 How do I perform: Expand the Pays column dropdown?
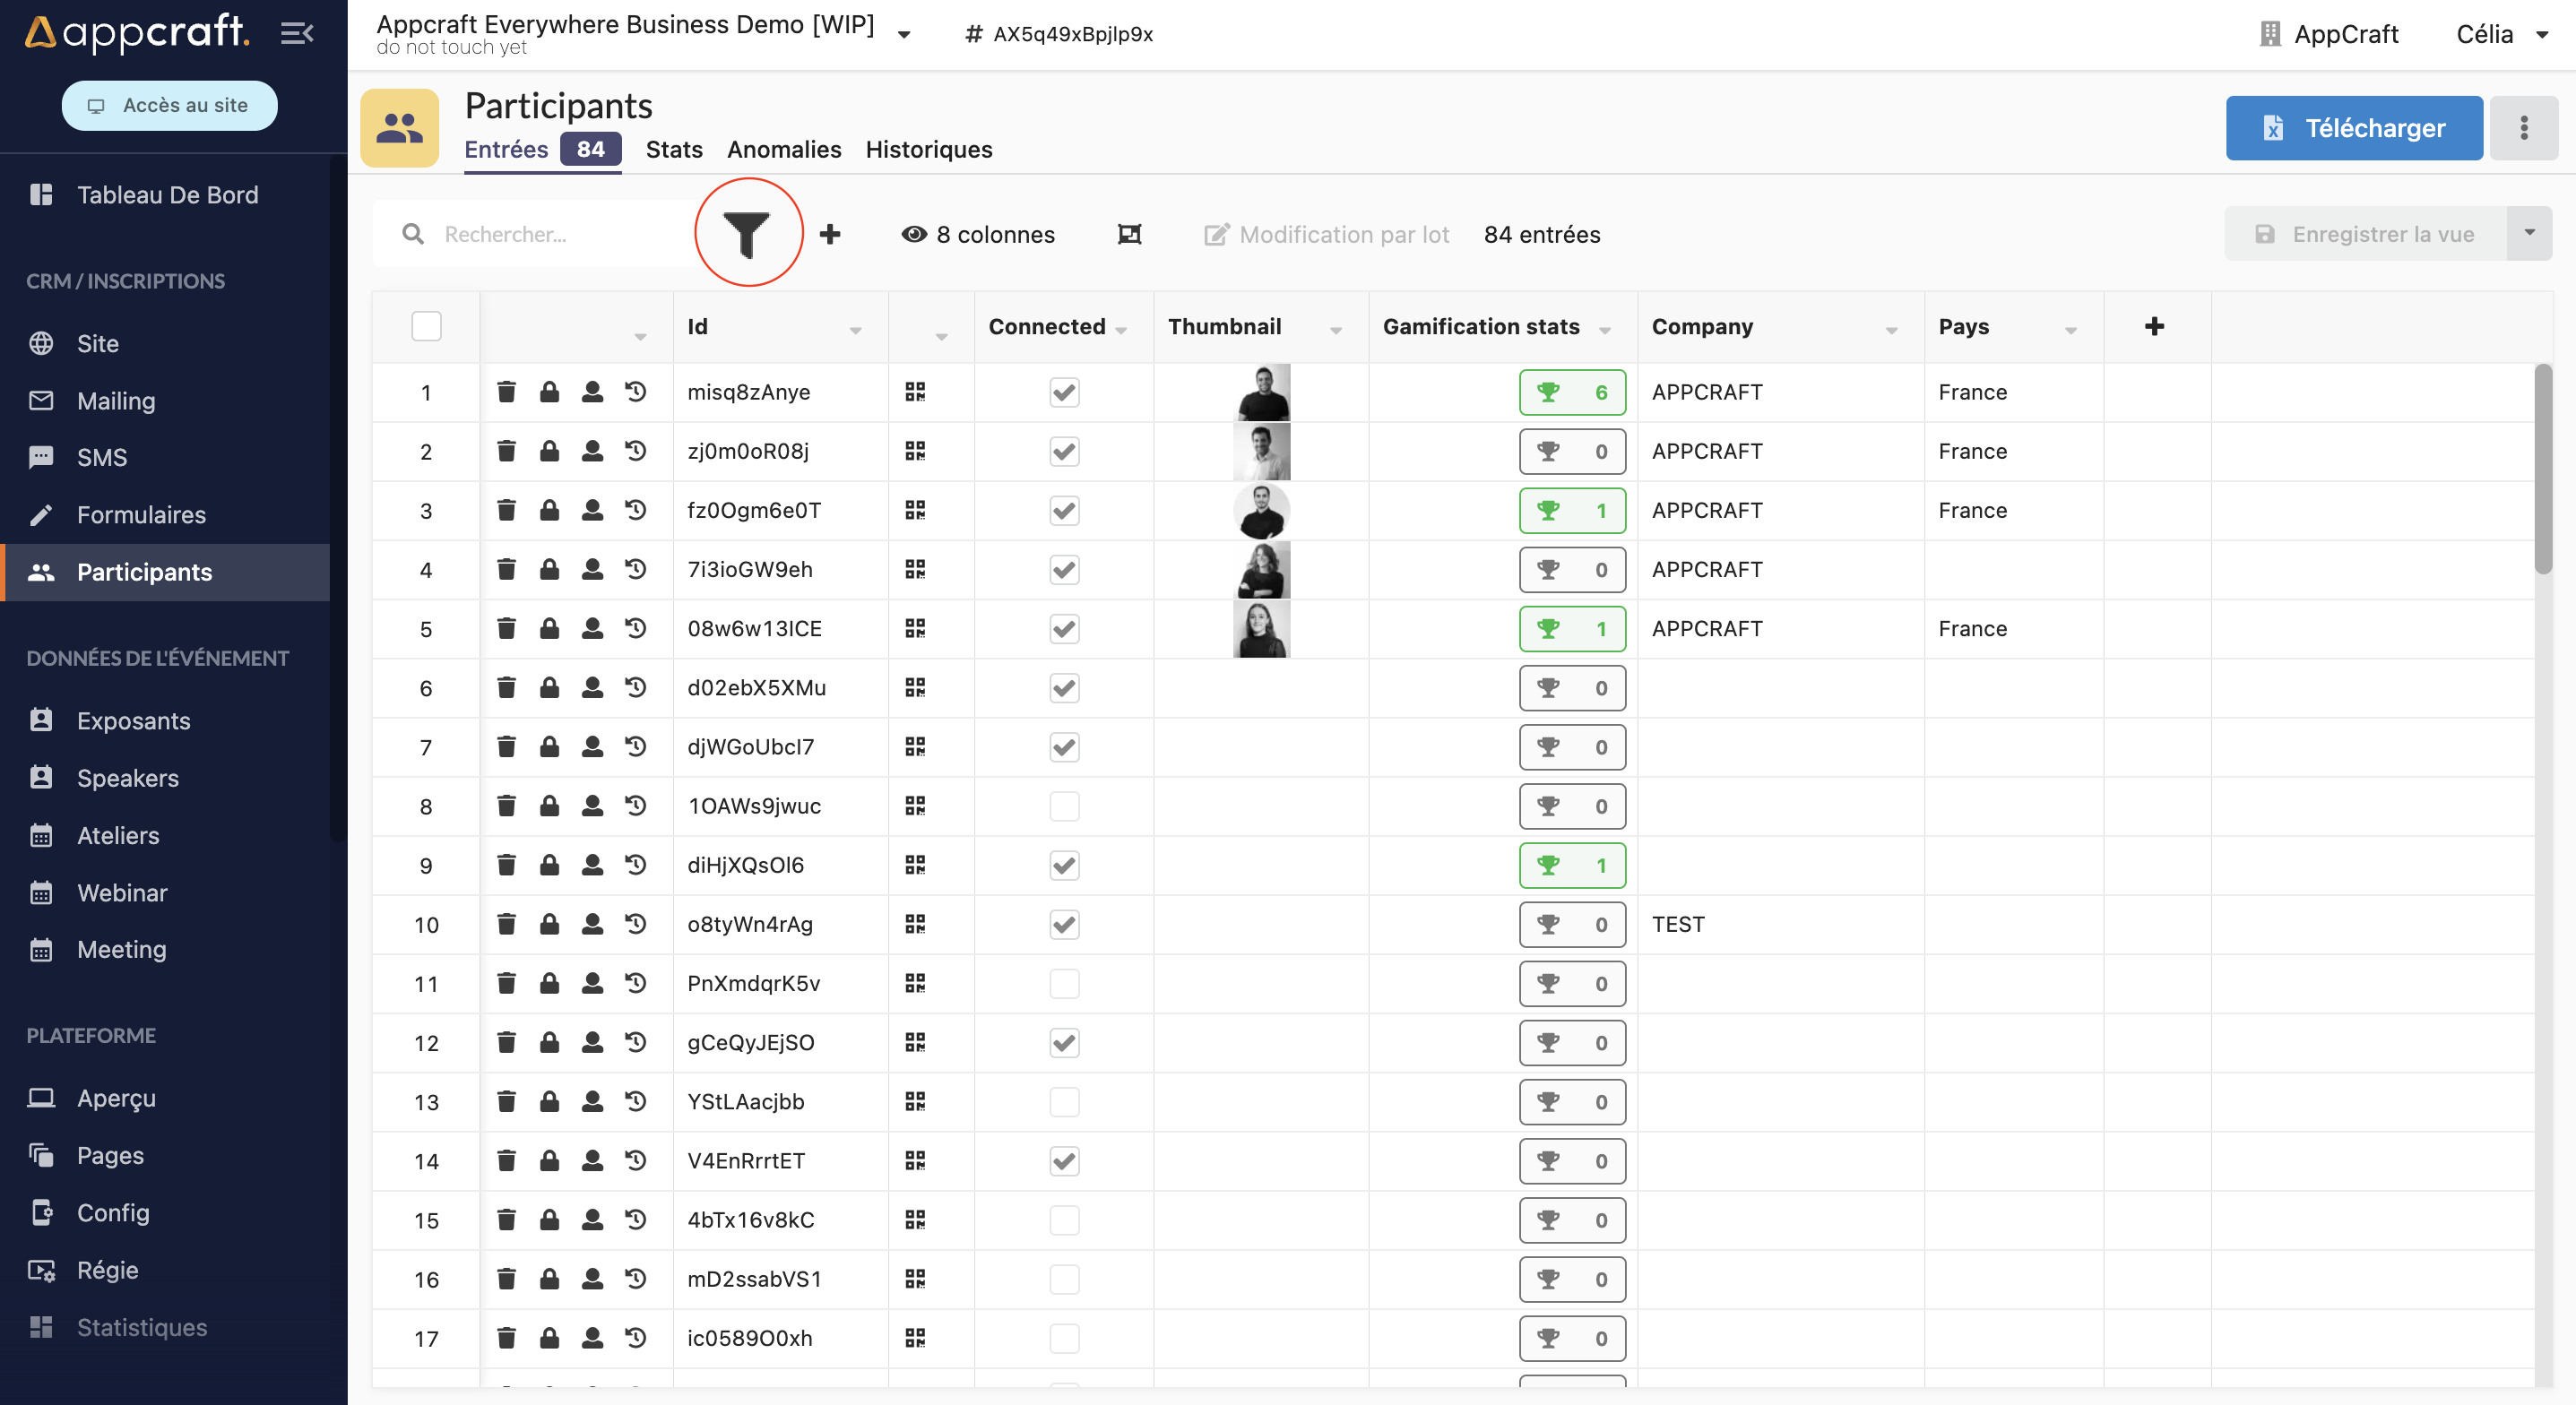point(2070,329)
